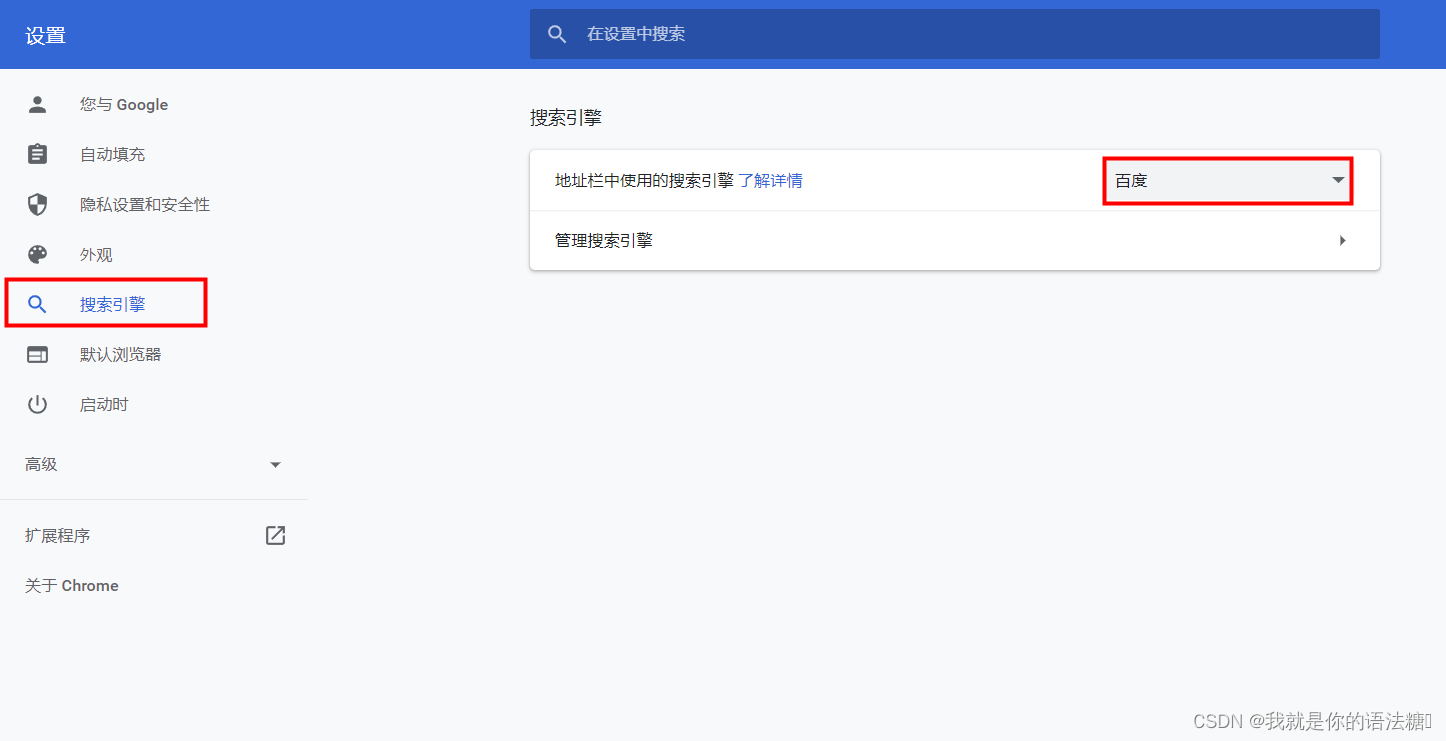Go to the 自动填充 section

112,154
